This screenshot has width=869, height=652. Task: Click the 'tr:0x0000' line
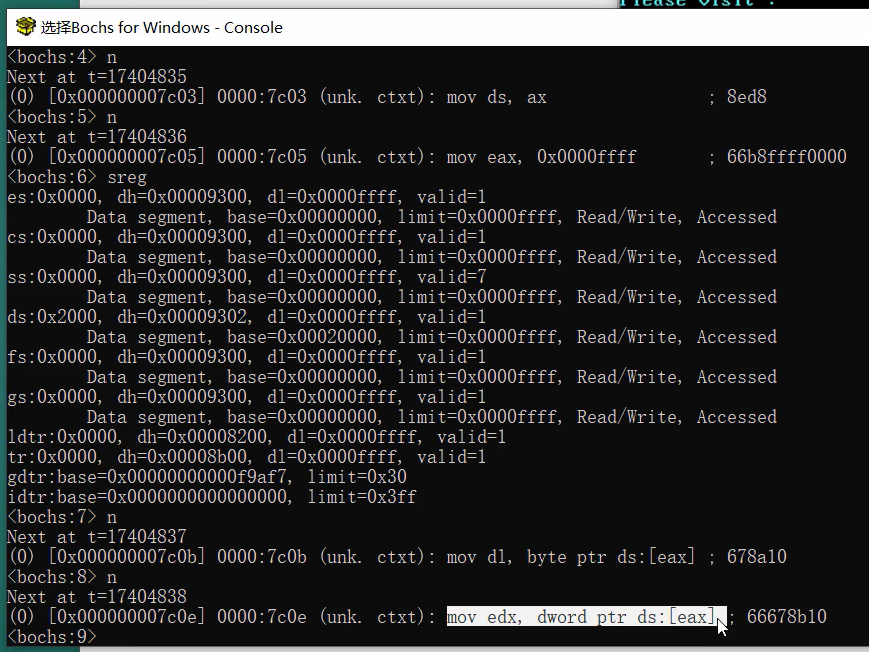tap(247, 457)
